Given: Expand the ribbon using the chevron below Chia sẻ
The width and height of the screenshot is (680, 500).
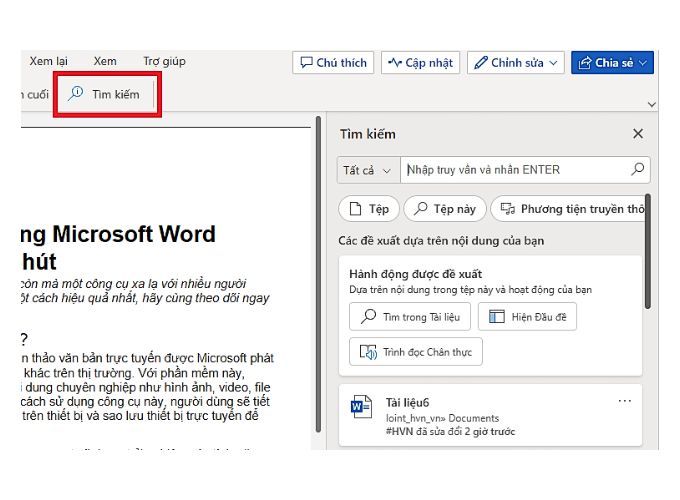Looking at the screenshot, I should [651, 105].
